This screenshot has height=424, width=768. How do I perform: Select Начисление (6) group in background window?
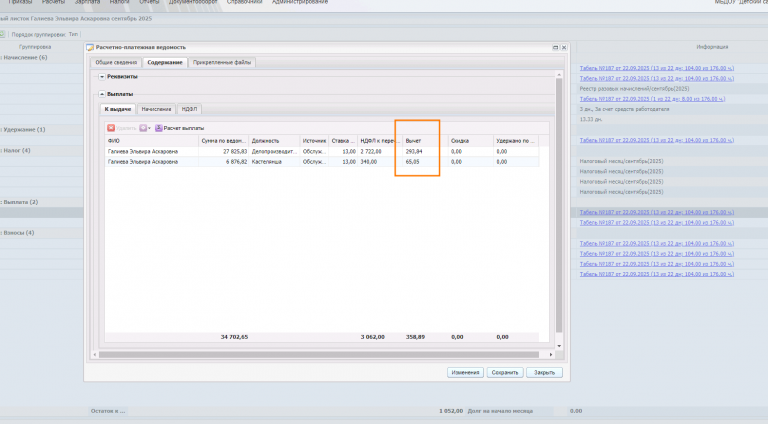[x=25, y=57]
